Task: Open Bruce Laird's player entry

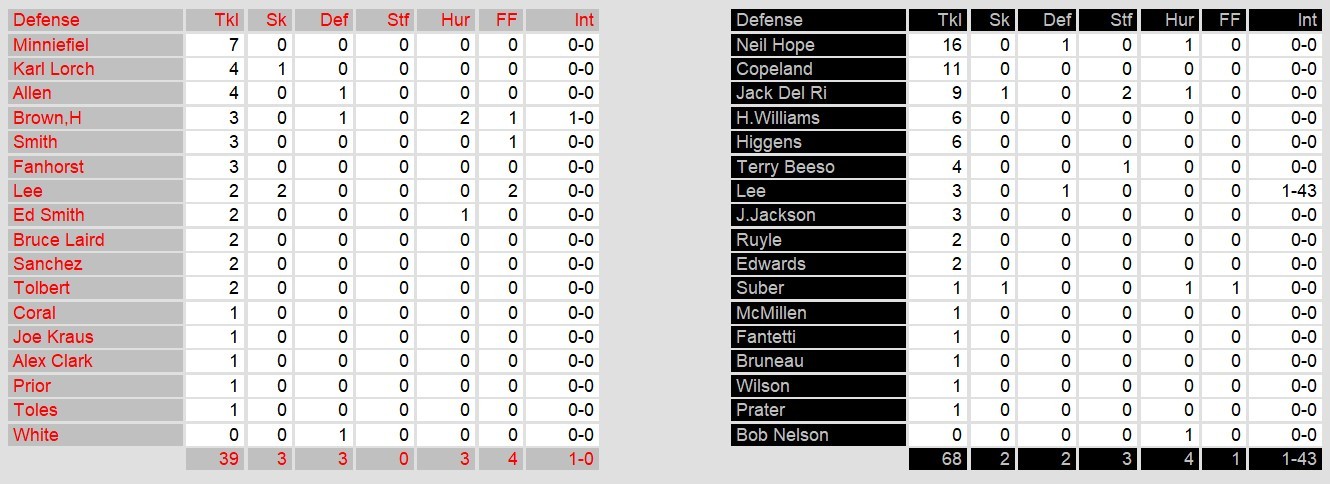Action: 58,240
